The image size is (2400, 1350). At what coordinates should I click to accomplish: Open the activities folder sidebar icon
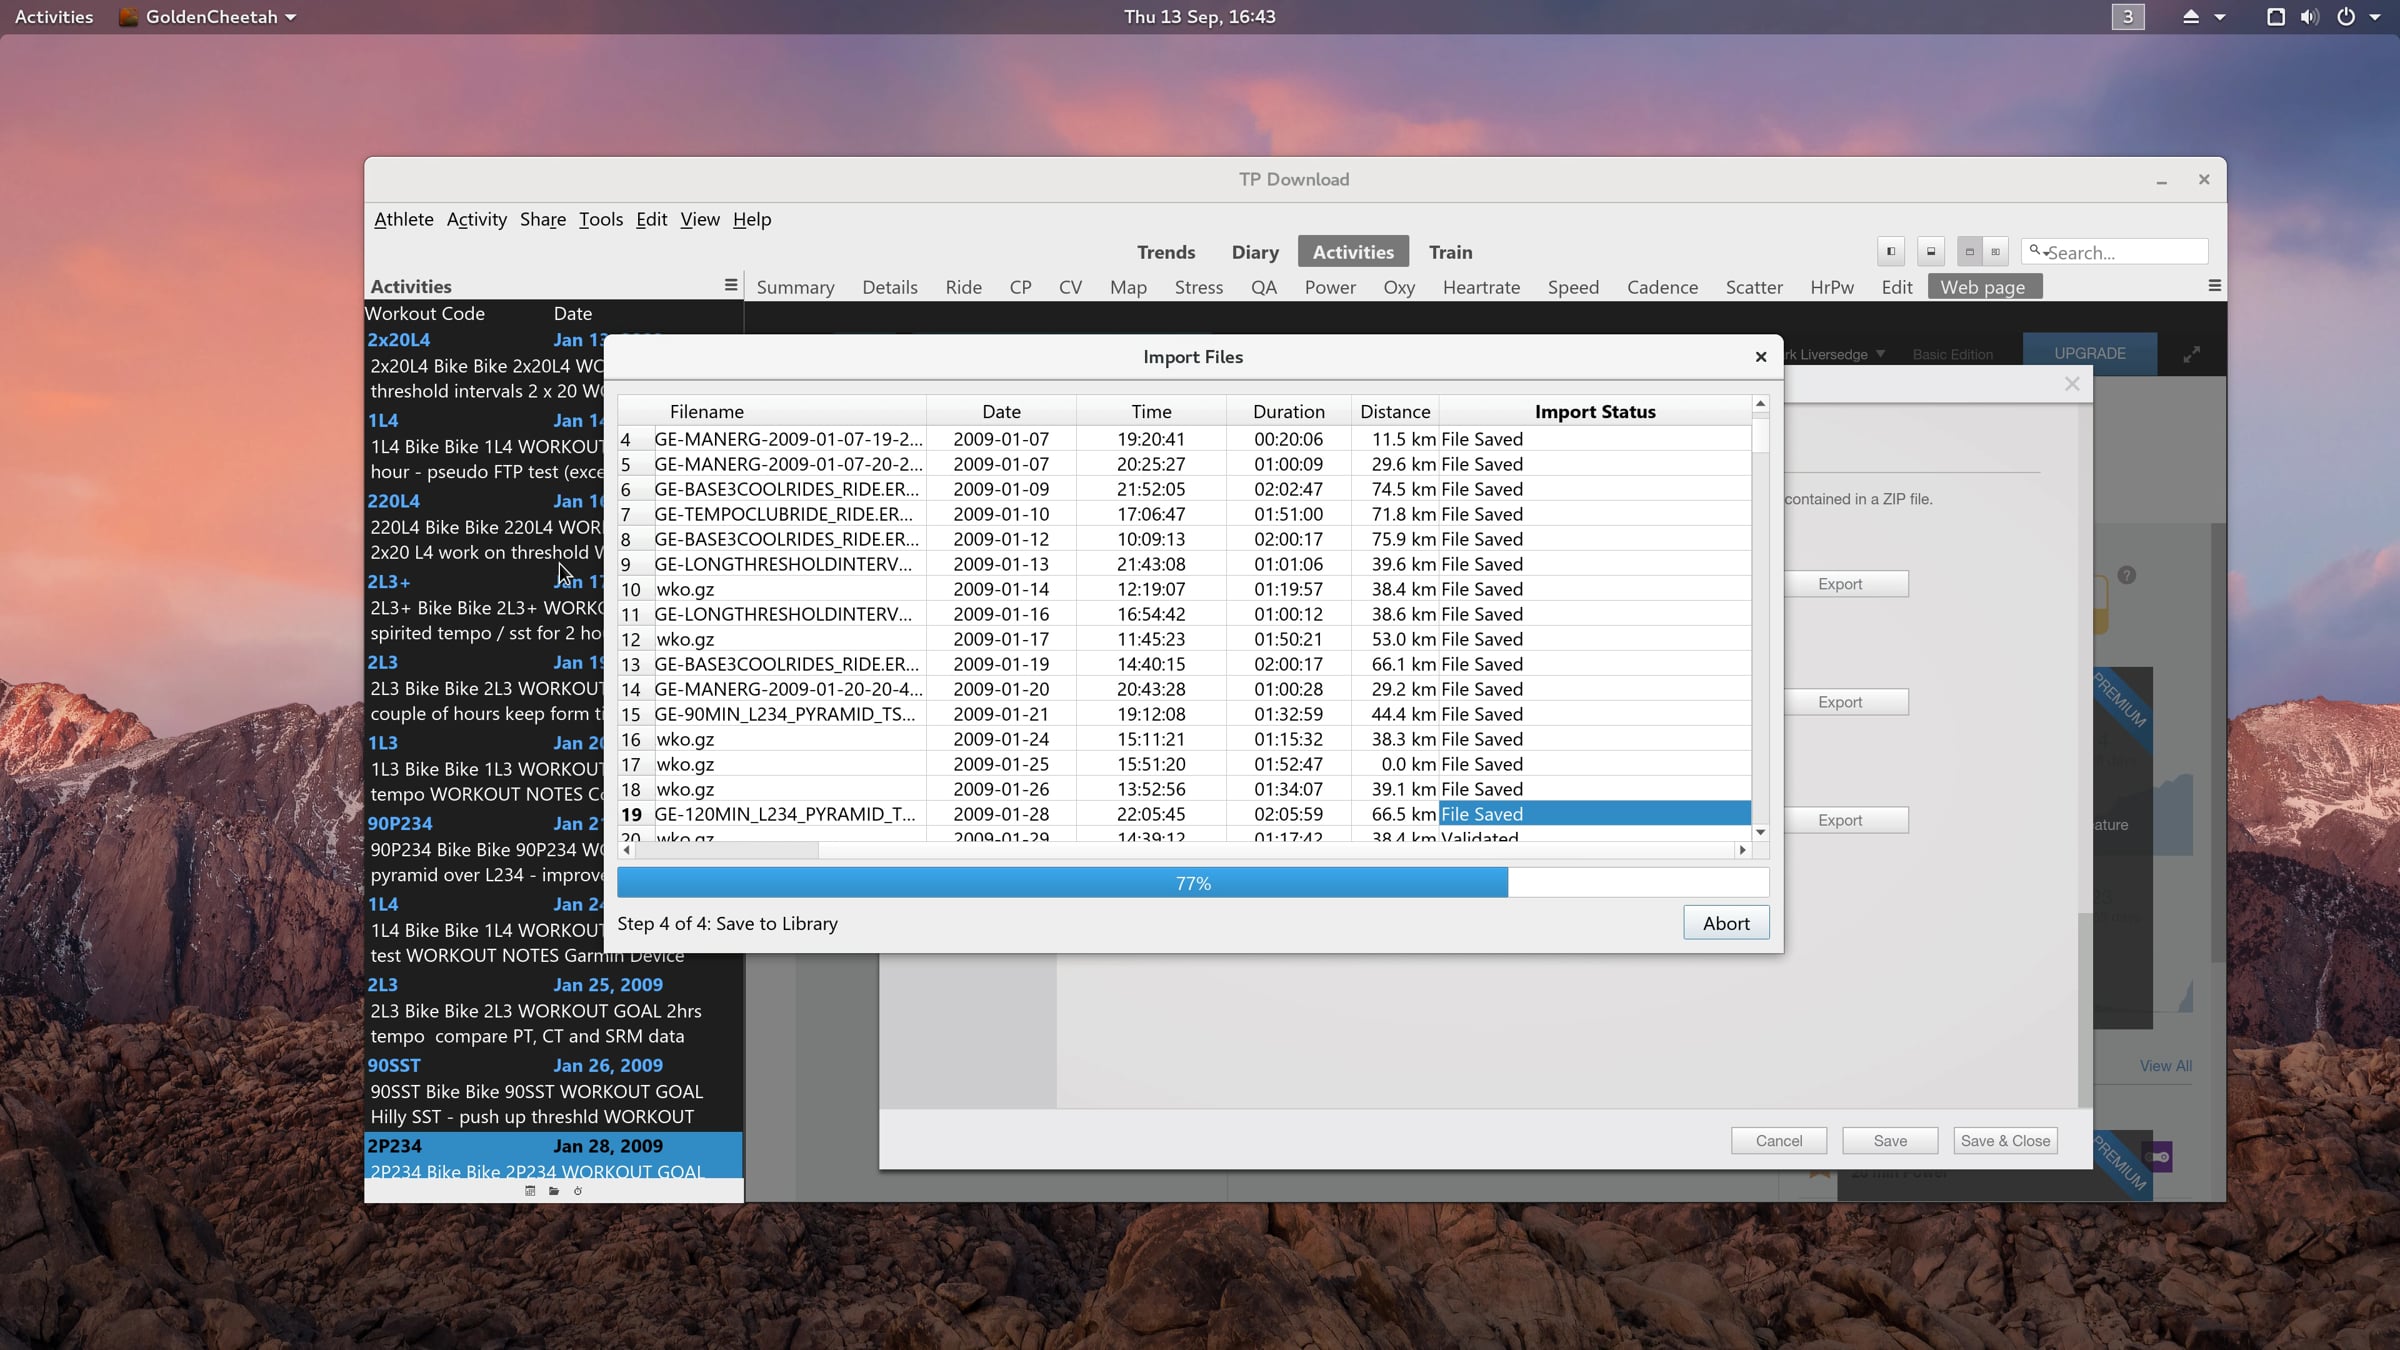pyautogui.click(x=554, y=1190)
